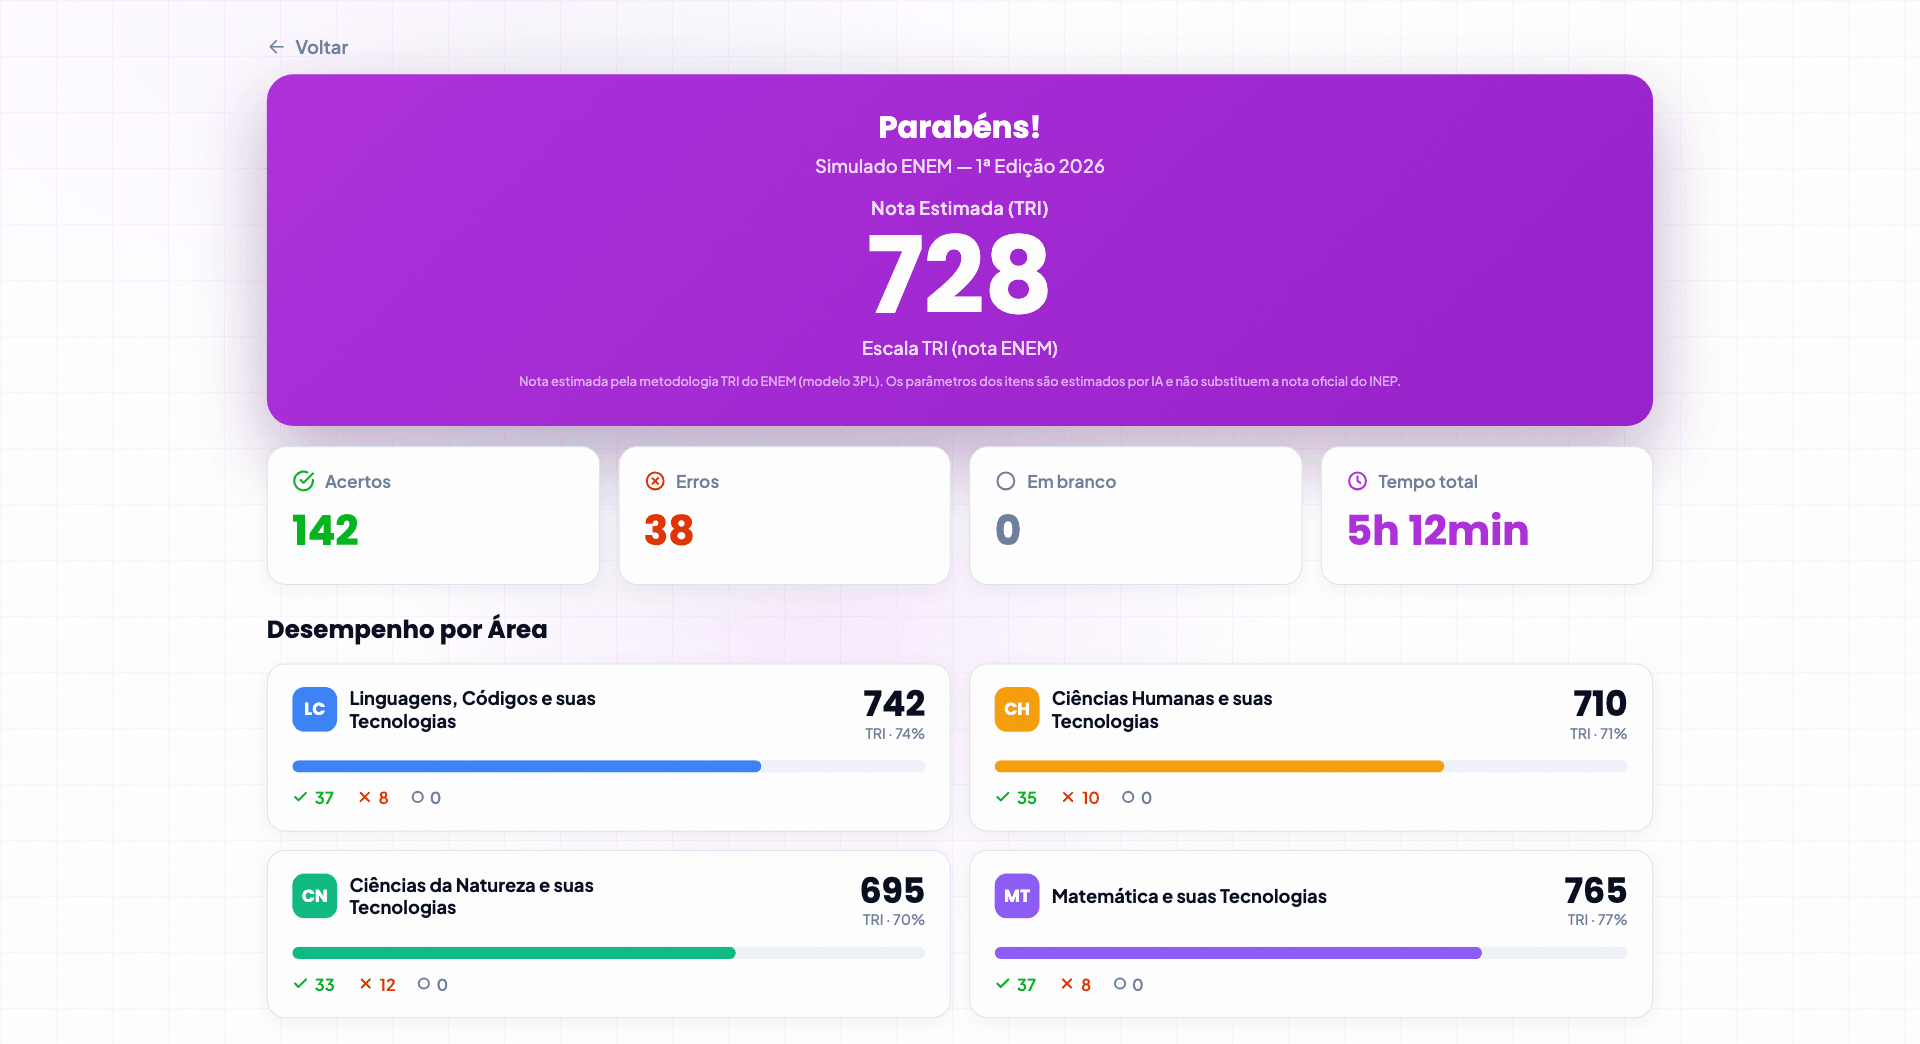The width and height of the screenshot is (1920, 1044).
Task: Click the correct-answers check icon in Linguagens card
Action: pos(300,797)
